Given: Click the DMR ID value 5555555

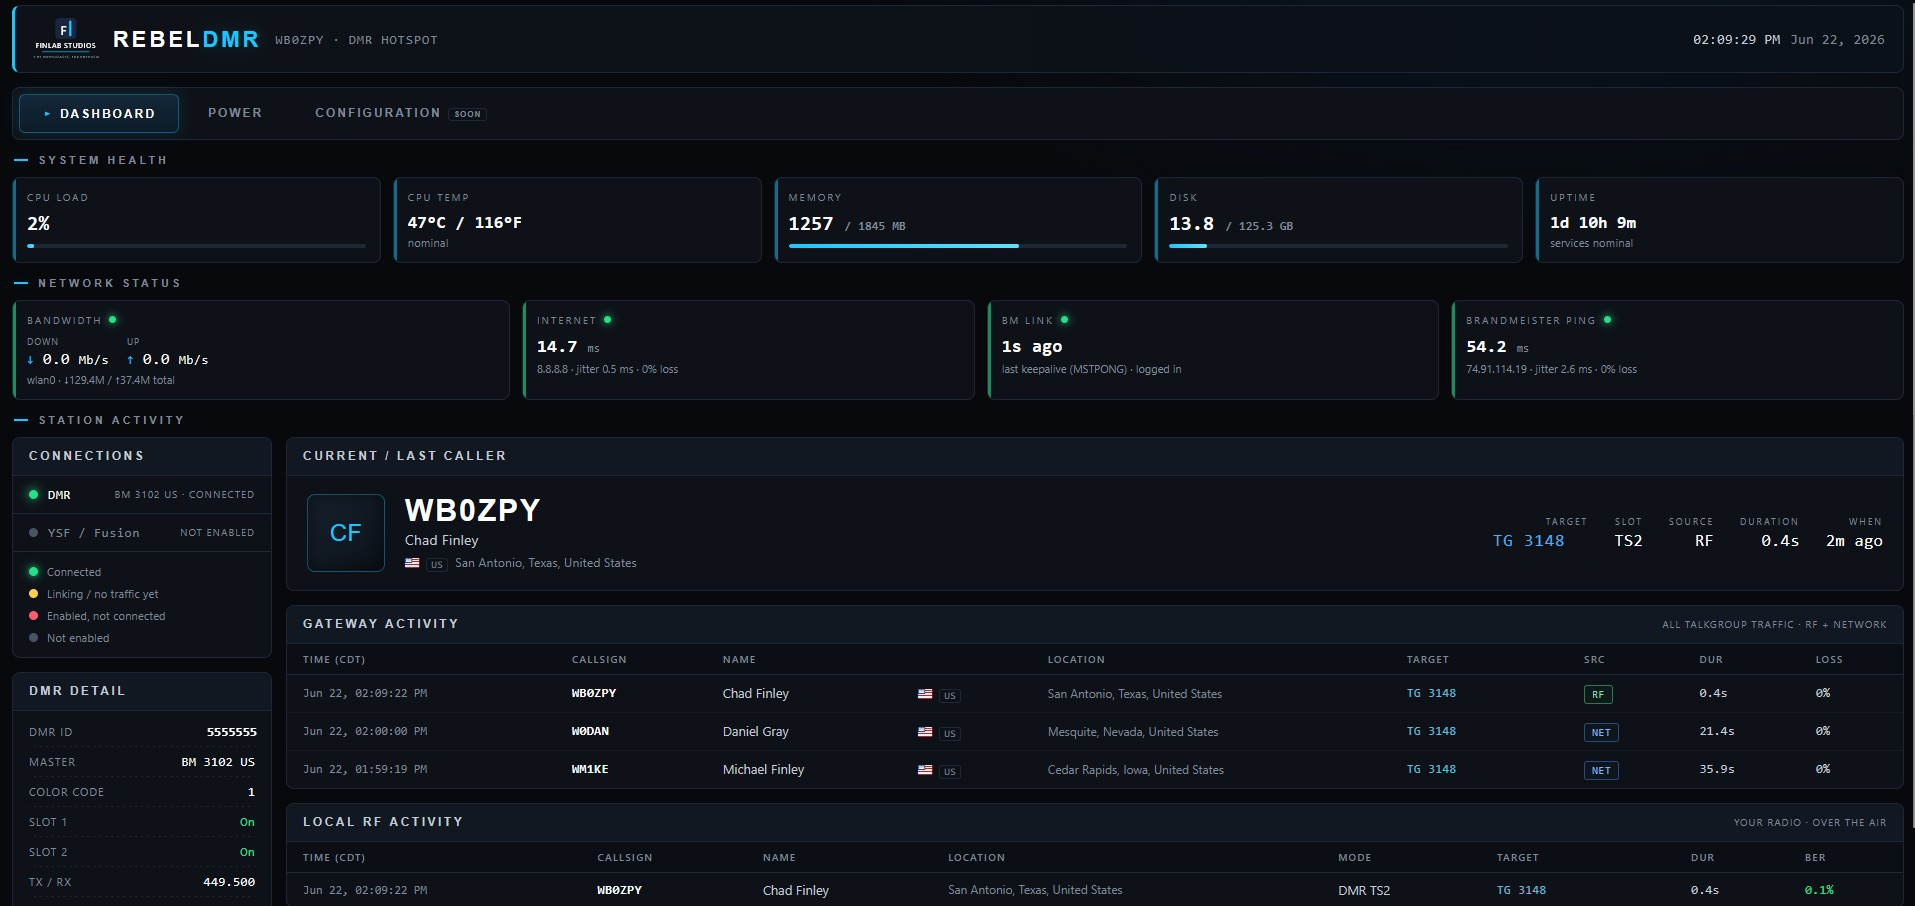Looking at the screenshot, I should point(231,732).
